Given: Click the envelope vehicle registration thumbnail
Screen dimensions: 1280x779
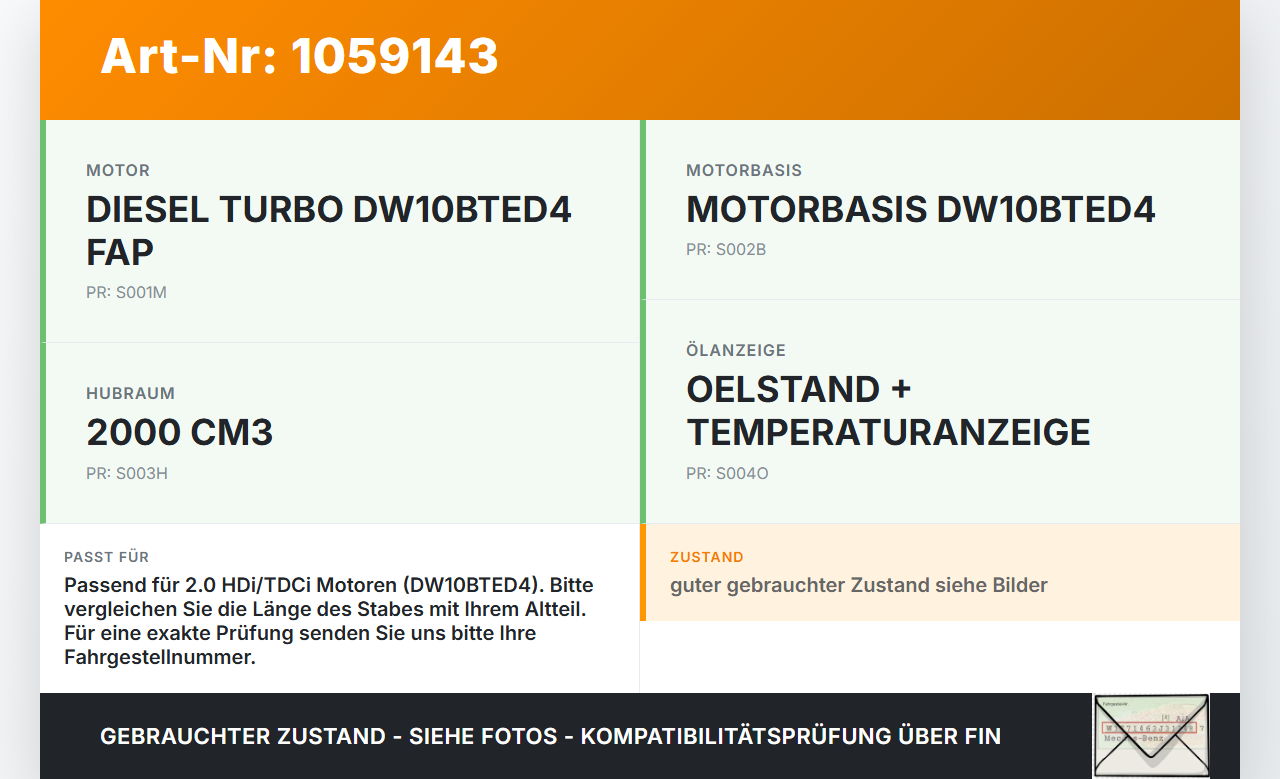Looking at the screenshot, I should 1151,735.
